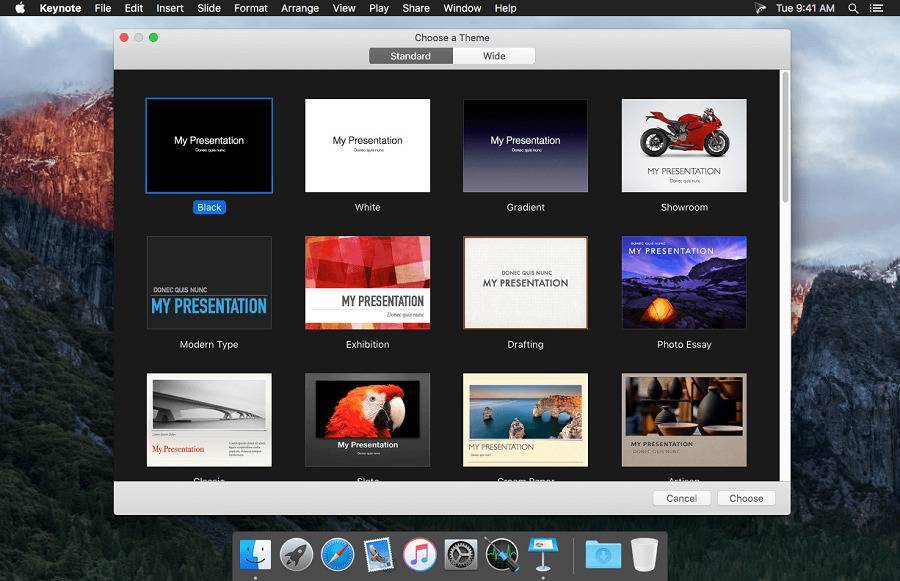900x581 pixels.
Task: Open the Format menu
Action: [x=250, y=8]
